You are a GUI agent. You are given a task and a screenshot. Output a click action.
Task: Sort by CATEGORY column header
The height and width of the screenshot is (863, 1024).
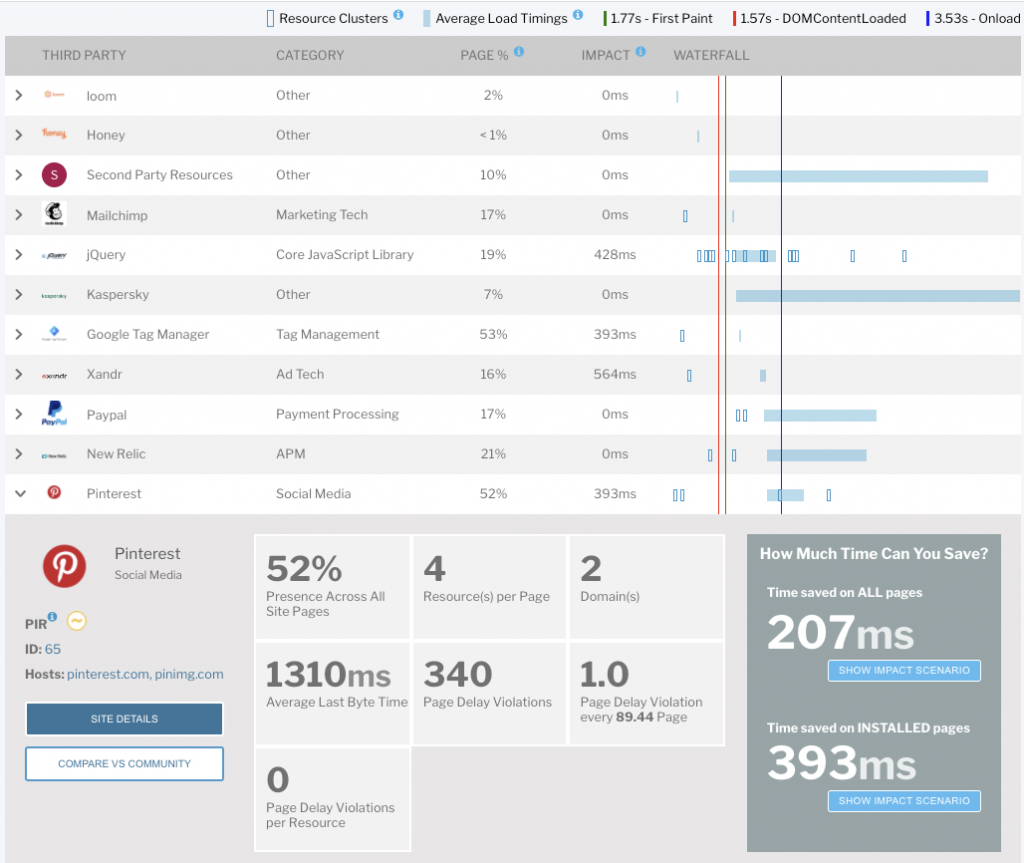(310, 56)
